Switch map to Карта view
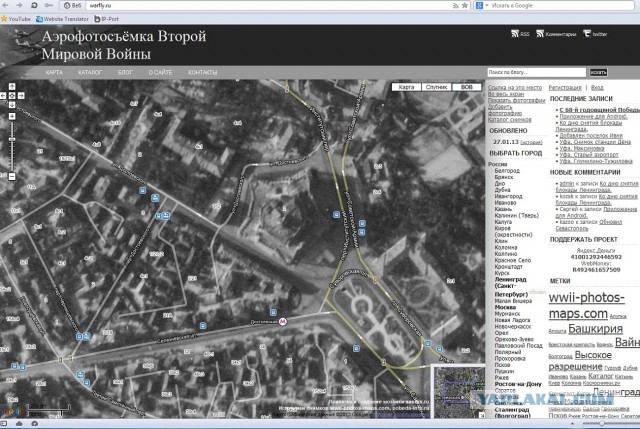This screenshot has width=640, height=429. 406,88
